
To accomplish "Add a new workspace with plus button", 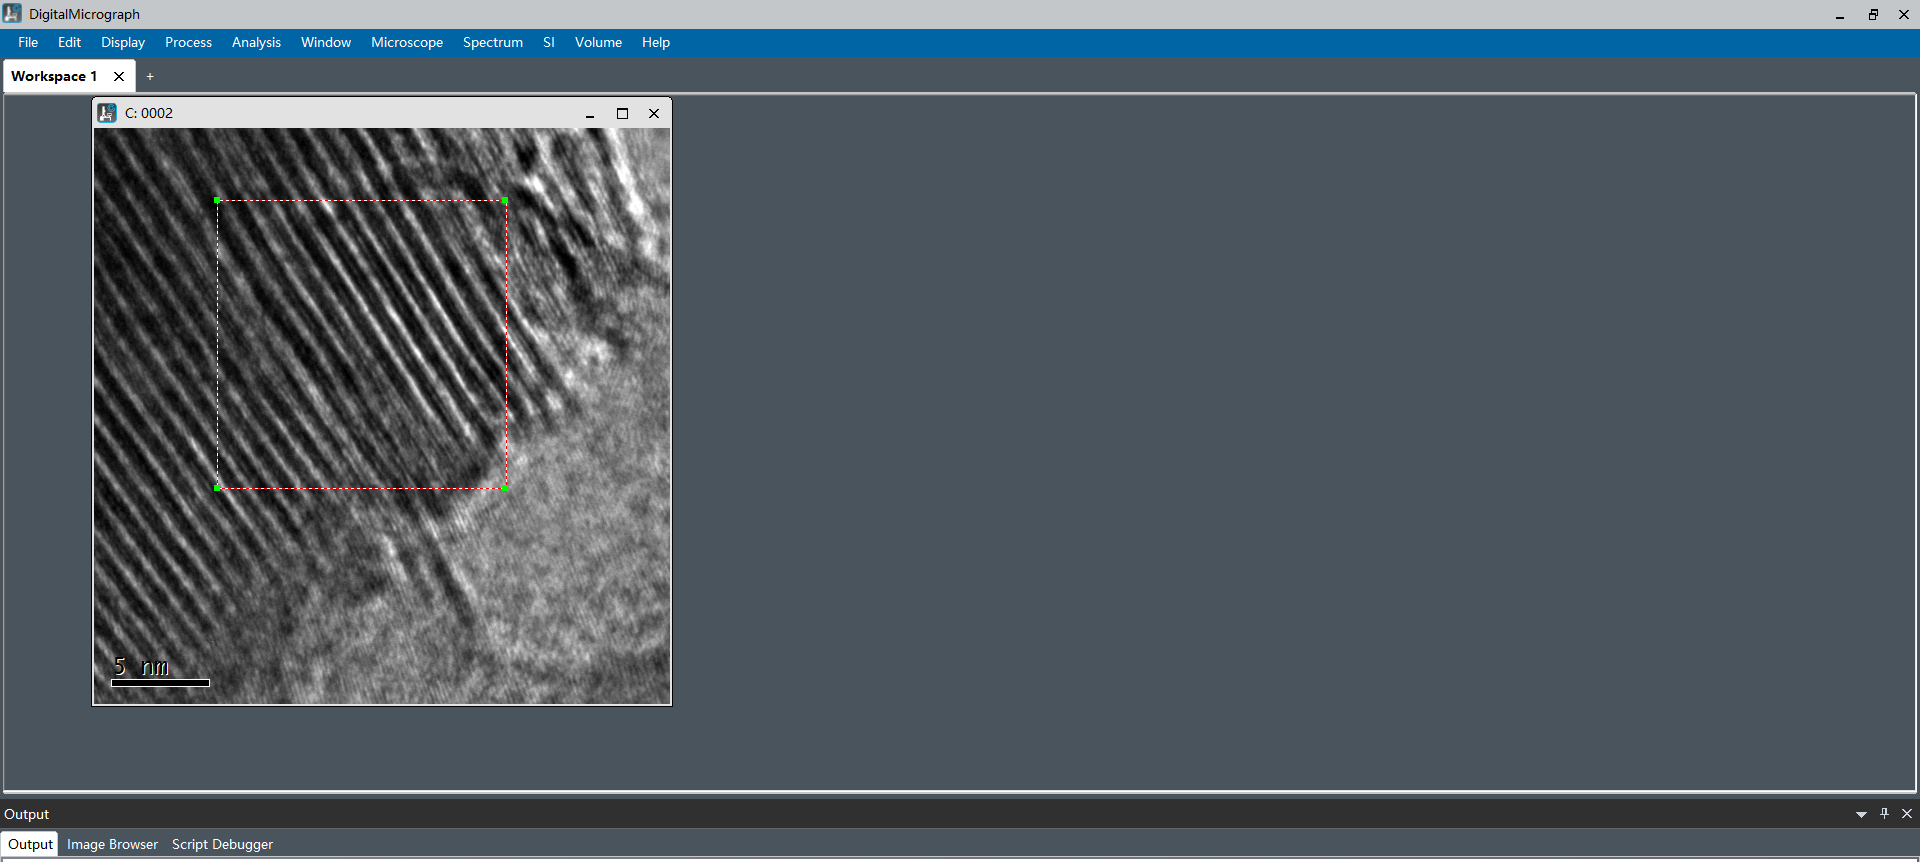I will (x=150, y=76).
